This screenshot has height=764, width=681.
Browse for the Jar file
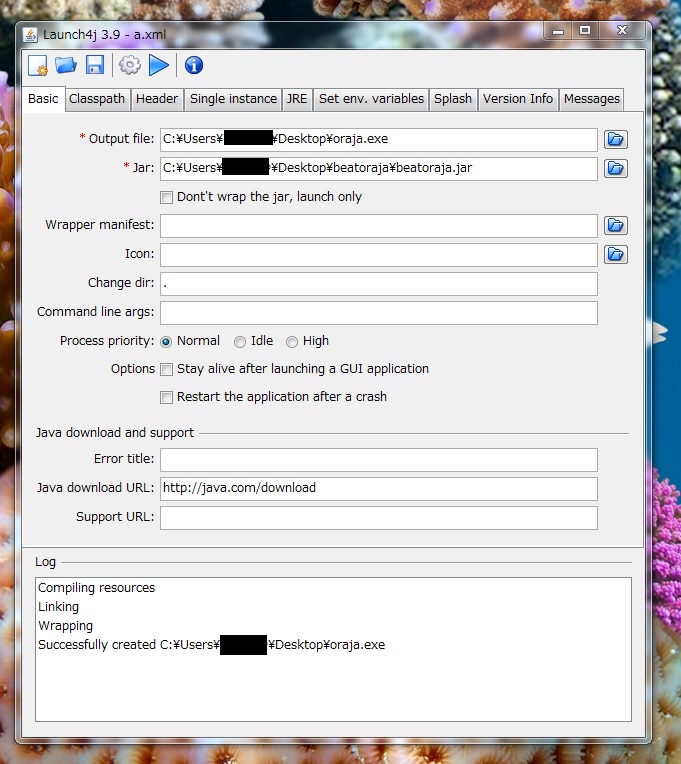[616, 169]
